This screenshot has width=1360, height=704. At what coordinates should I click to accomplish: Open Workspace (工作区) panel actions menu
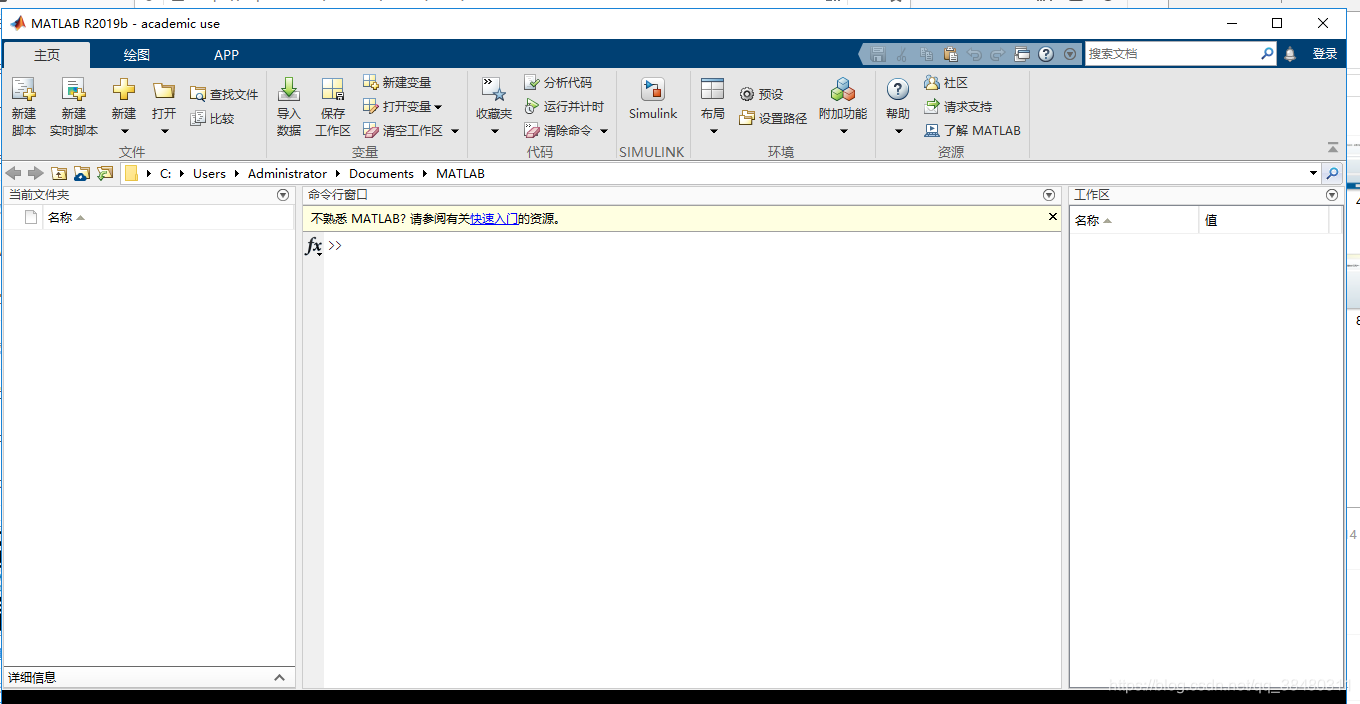tap(1332, 195)
